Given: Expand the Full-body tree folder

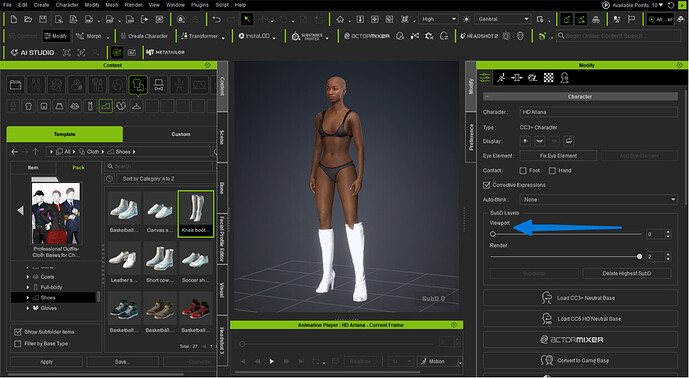Looking at the screenshot, I should click(28, 287).
